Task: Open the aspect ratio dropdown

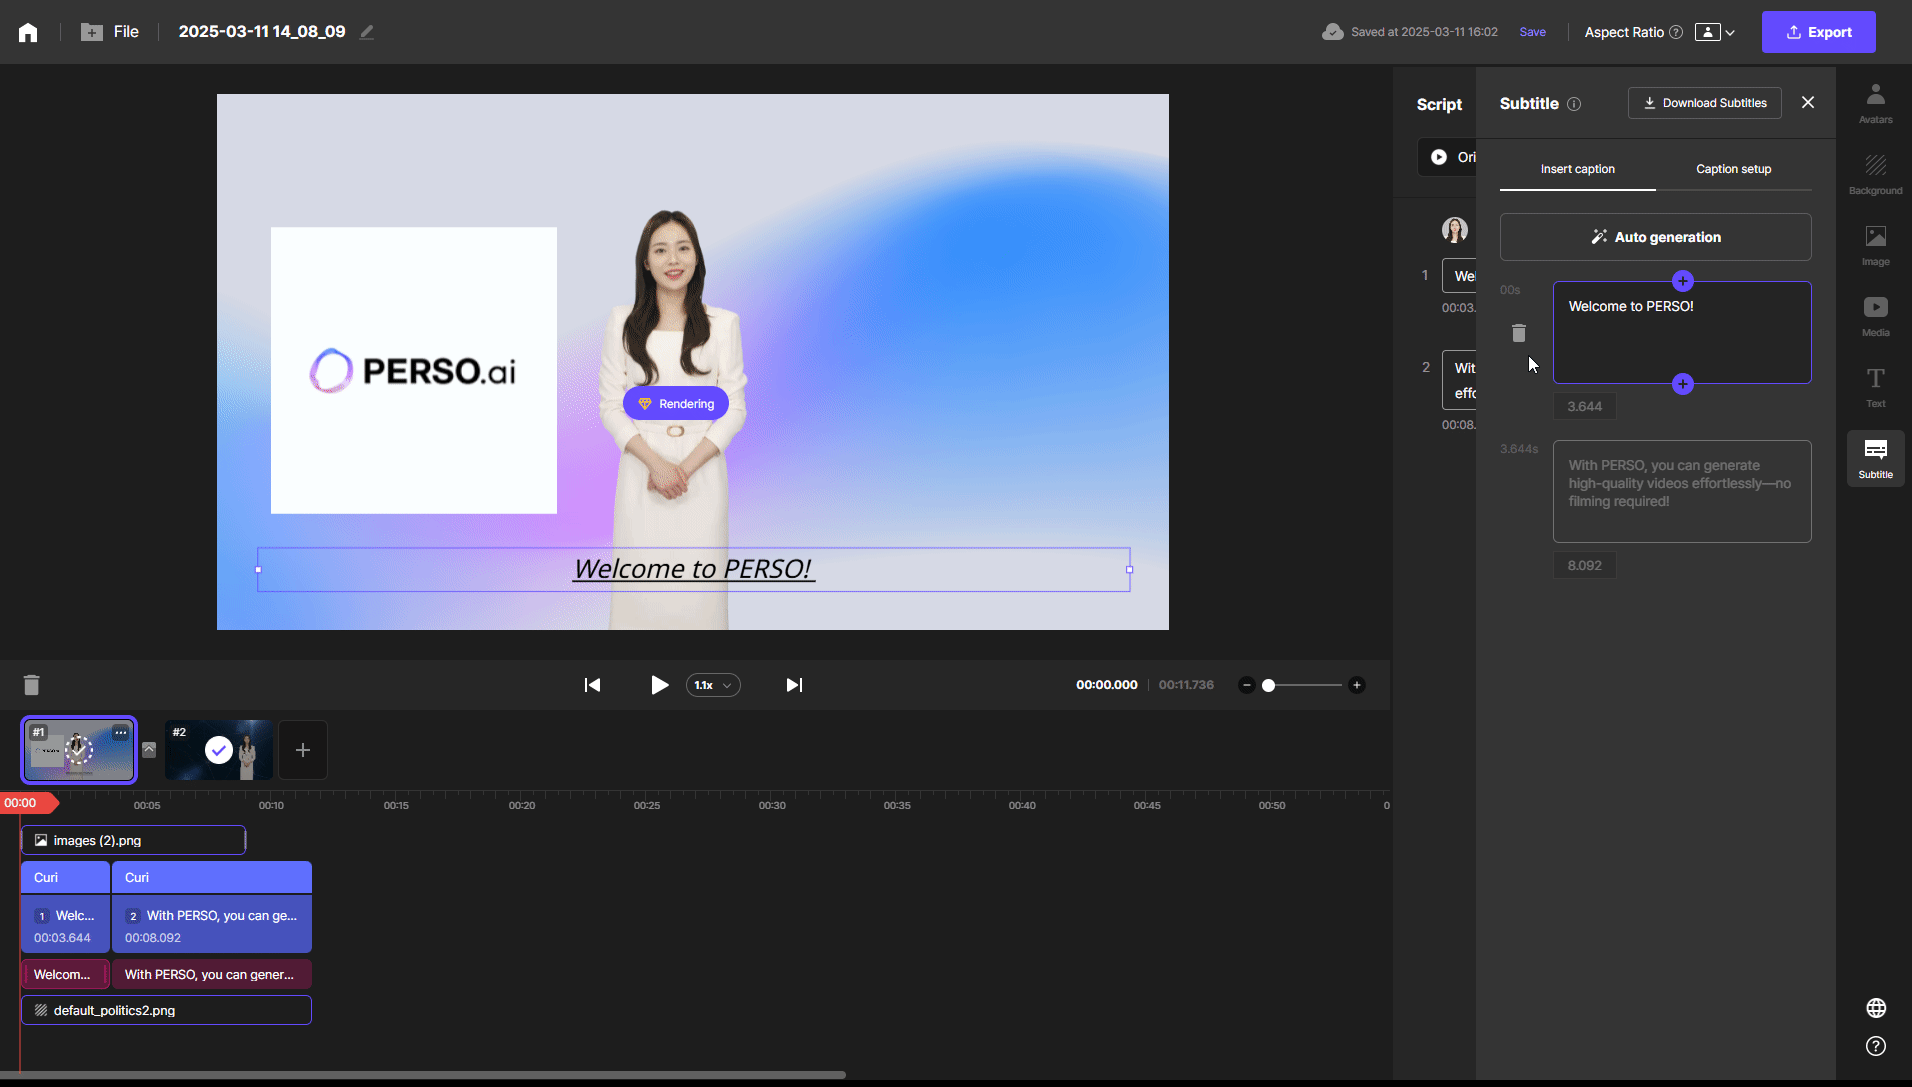Action: click(x=1715, y=32)
